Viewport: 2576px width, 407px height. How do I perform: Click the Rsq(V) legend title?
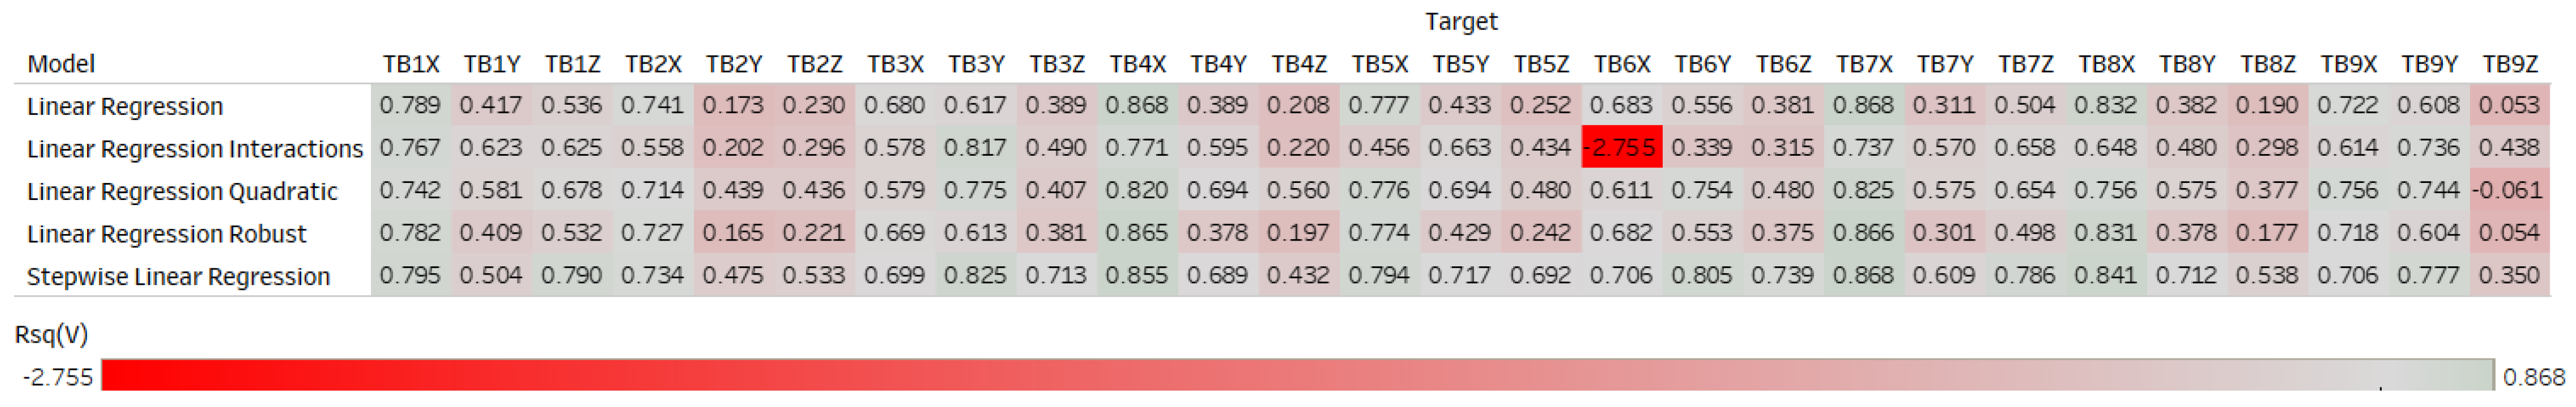point(51,334)
